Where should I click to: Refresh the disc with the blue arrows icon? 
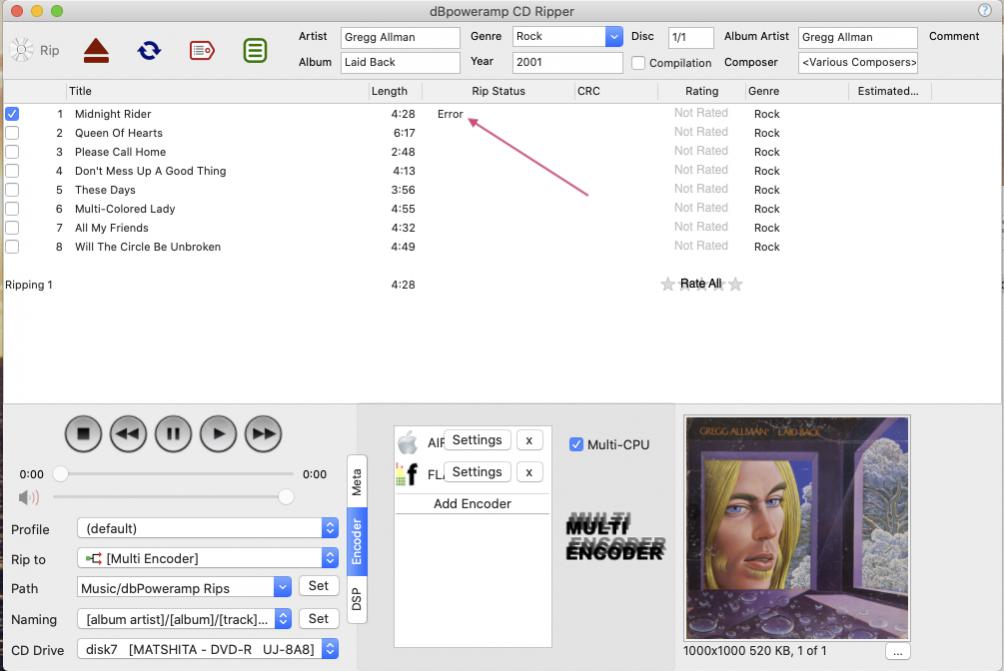[x=149, y=51]
